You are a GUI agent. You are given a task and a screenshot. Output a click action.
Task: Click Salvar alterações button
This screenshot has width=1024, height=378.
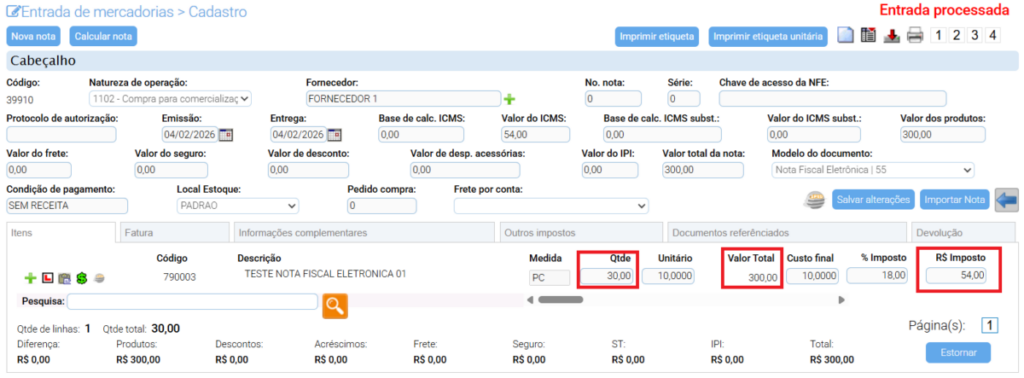pyautogui.click(x=873, y=200)
